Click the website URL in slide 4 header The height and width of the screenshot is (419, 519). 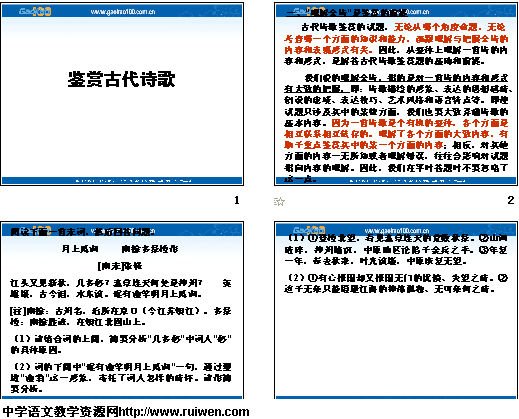pyautogui.click(x=397, y=230)
